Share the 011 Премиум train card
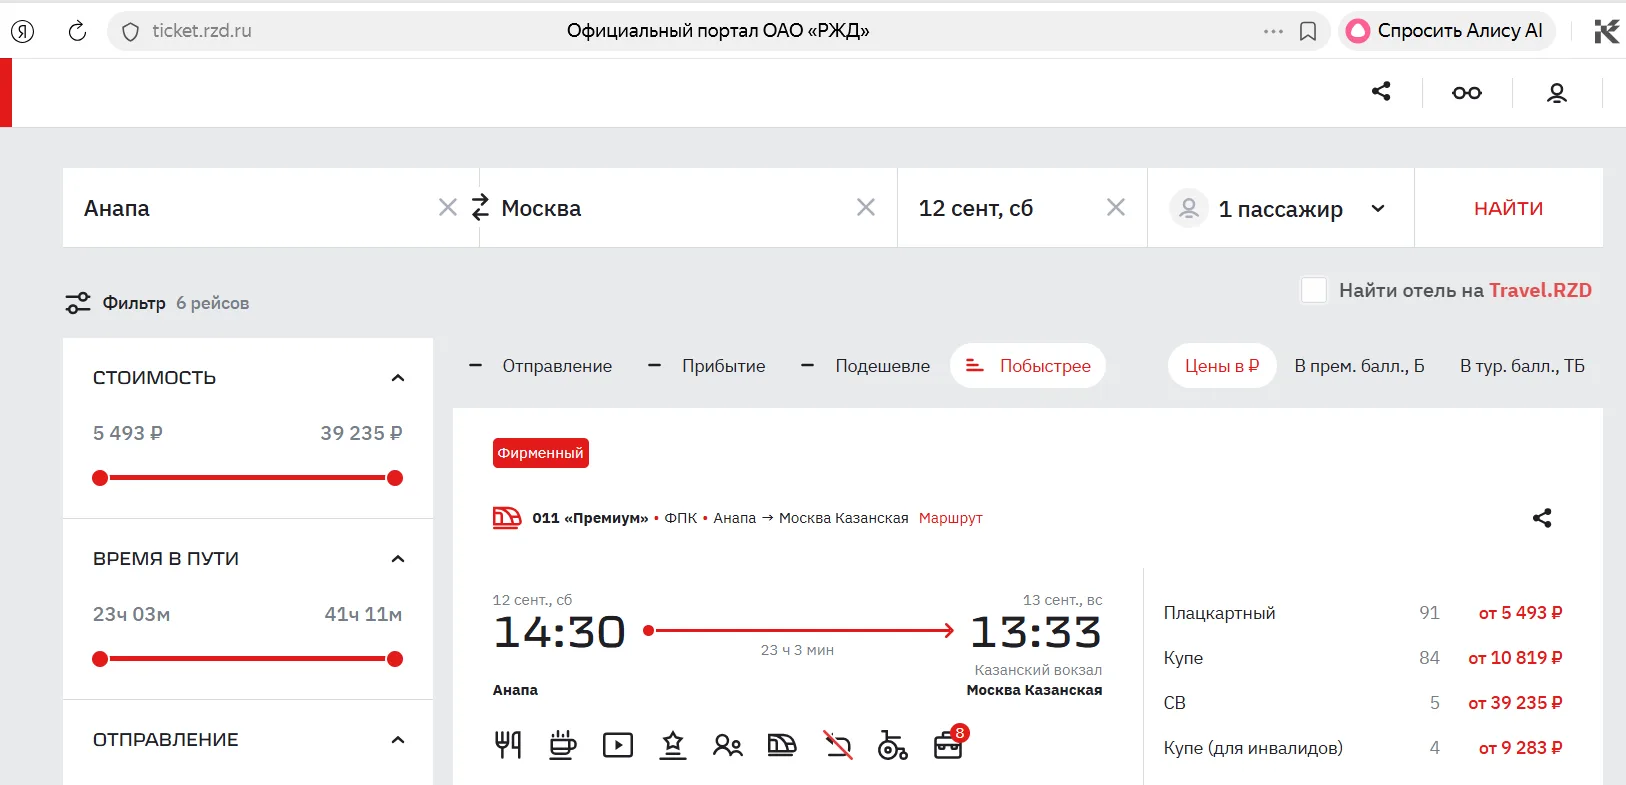The width and height of the screenshot is (1626, 785). [1542, 518]
